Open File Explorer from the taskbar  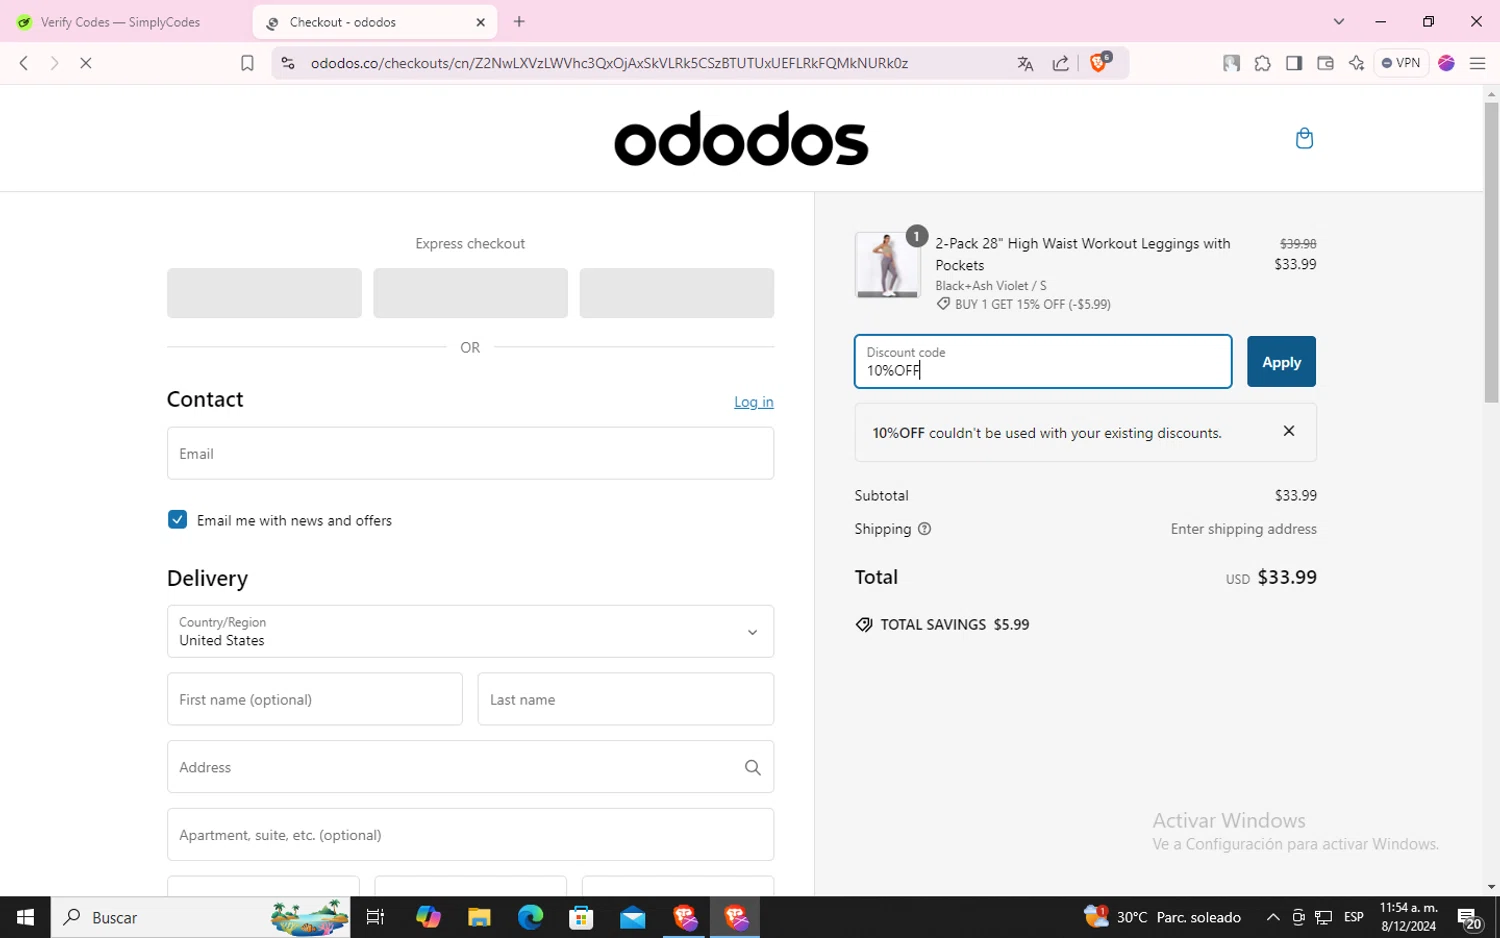(x=479, y=917)
